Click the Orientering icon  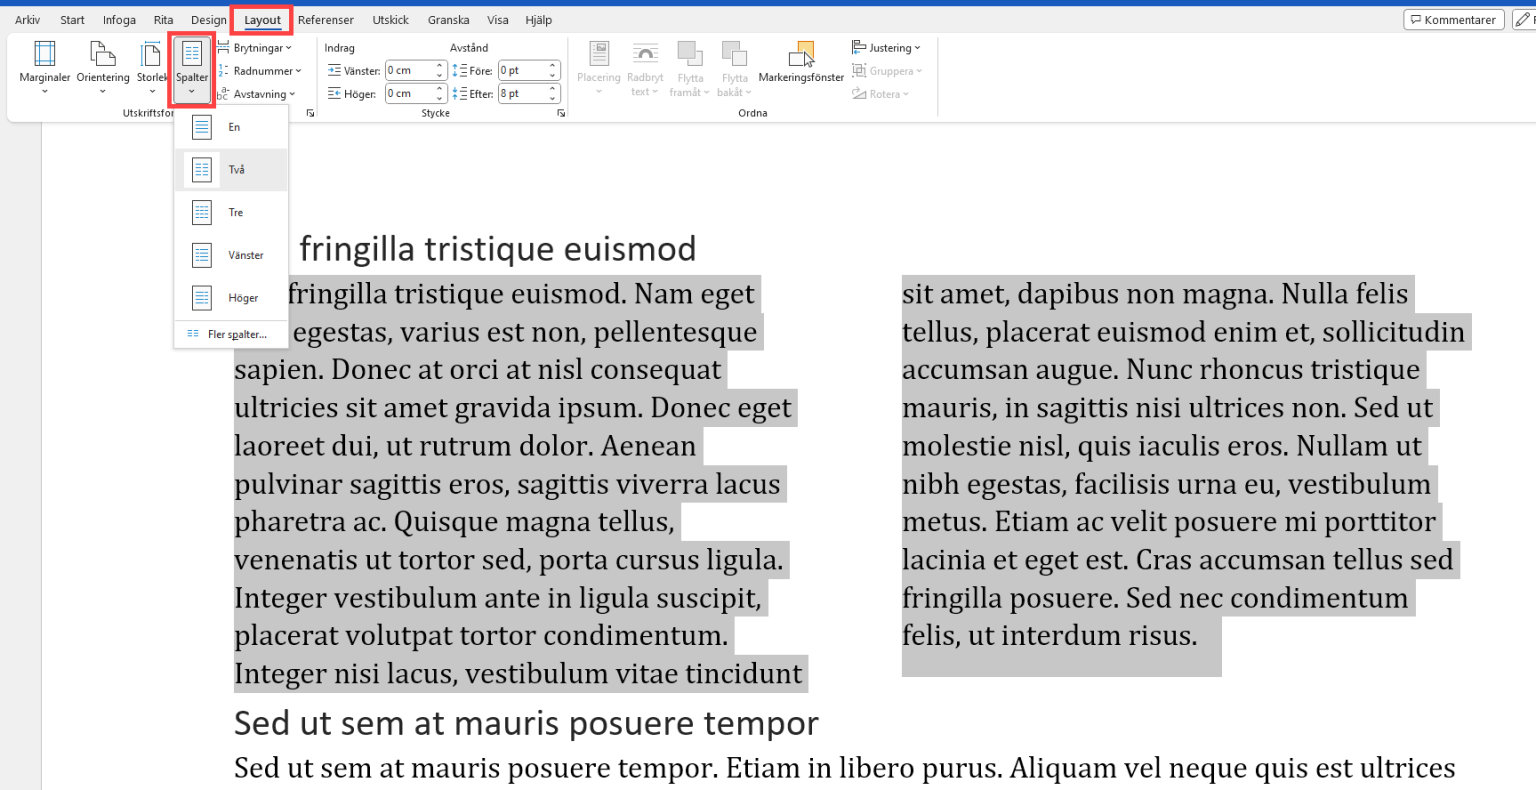(101, 67)
